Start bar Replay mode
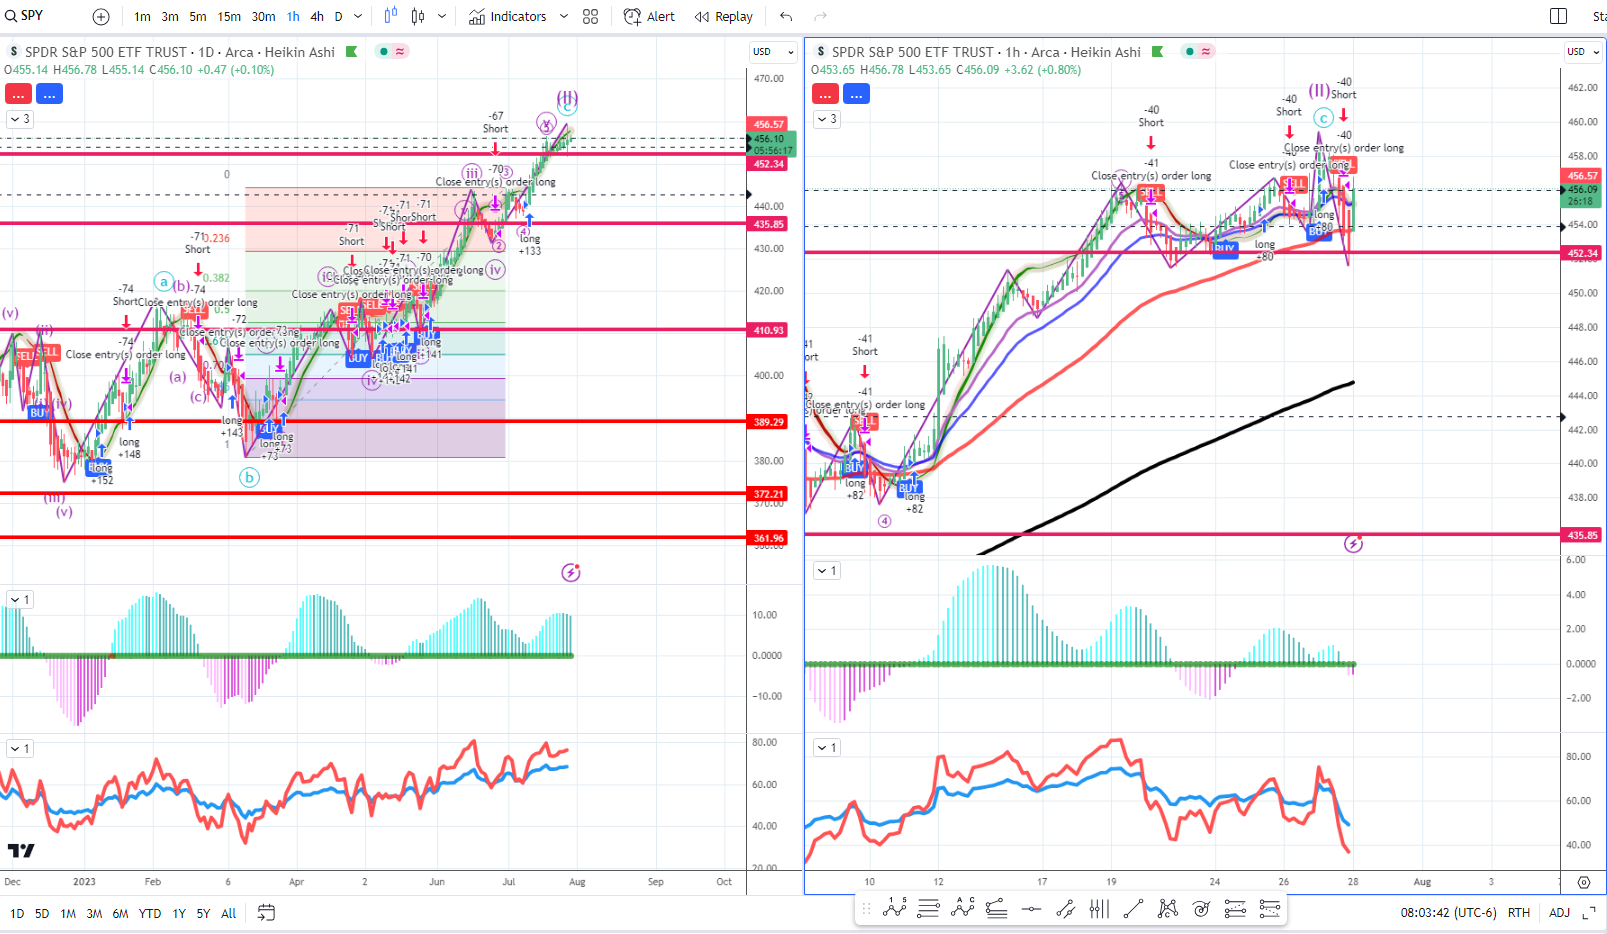Viewport: 1607px width, 934px height. pos(724,16)
